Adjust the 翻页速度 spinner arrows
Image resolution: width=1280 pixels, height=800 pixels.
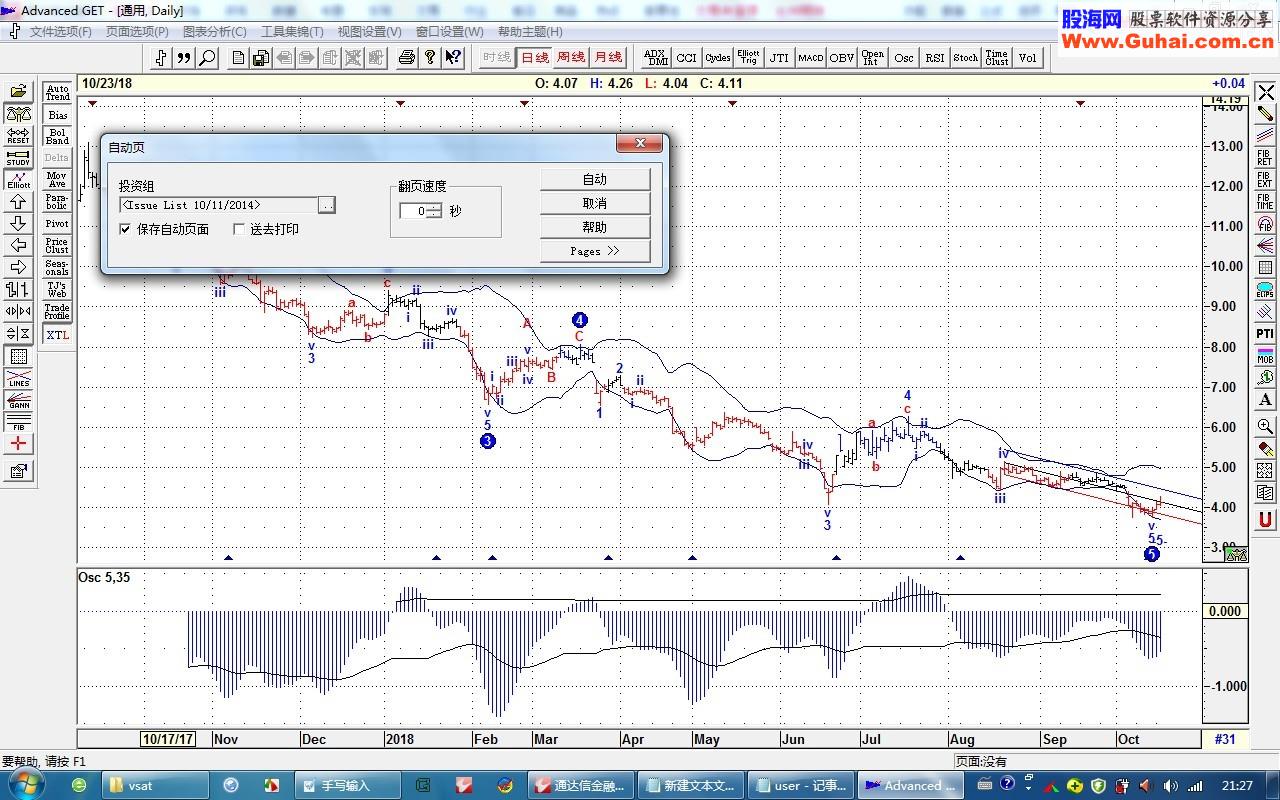(434, 211)
